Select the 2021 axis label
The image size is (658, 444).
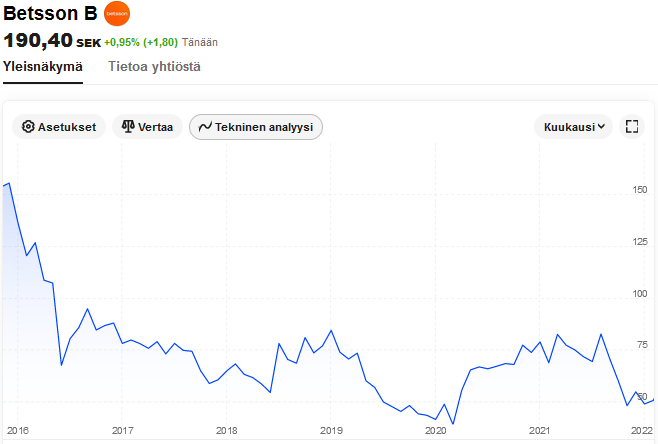[x=540, y=430]
